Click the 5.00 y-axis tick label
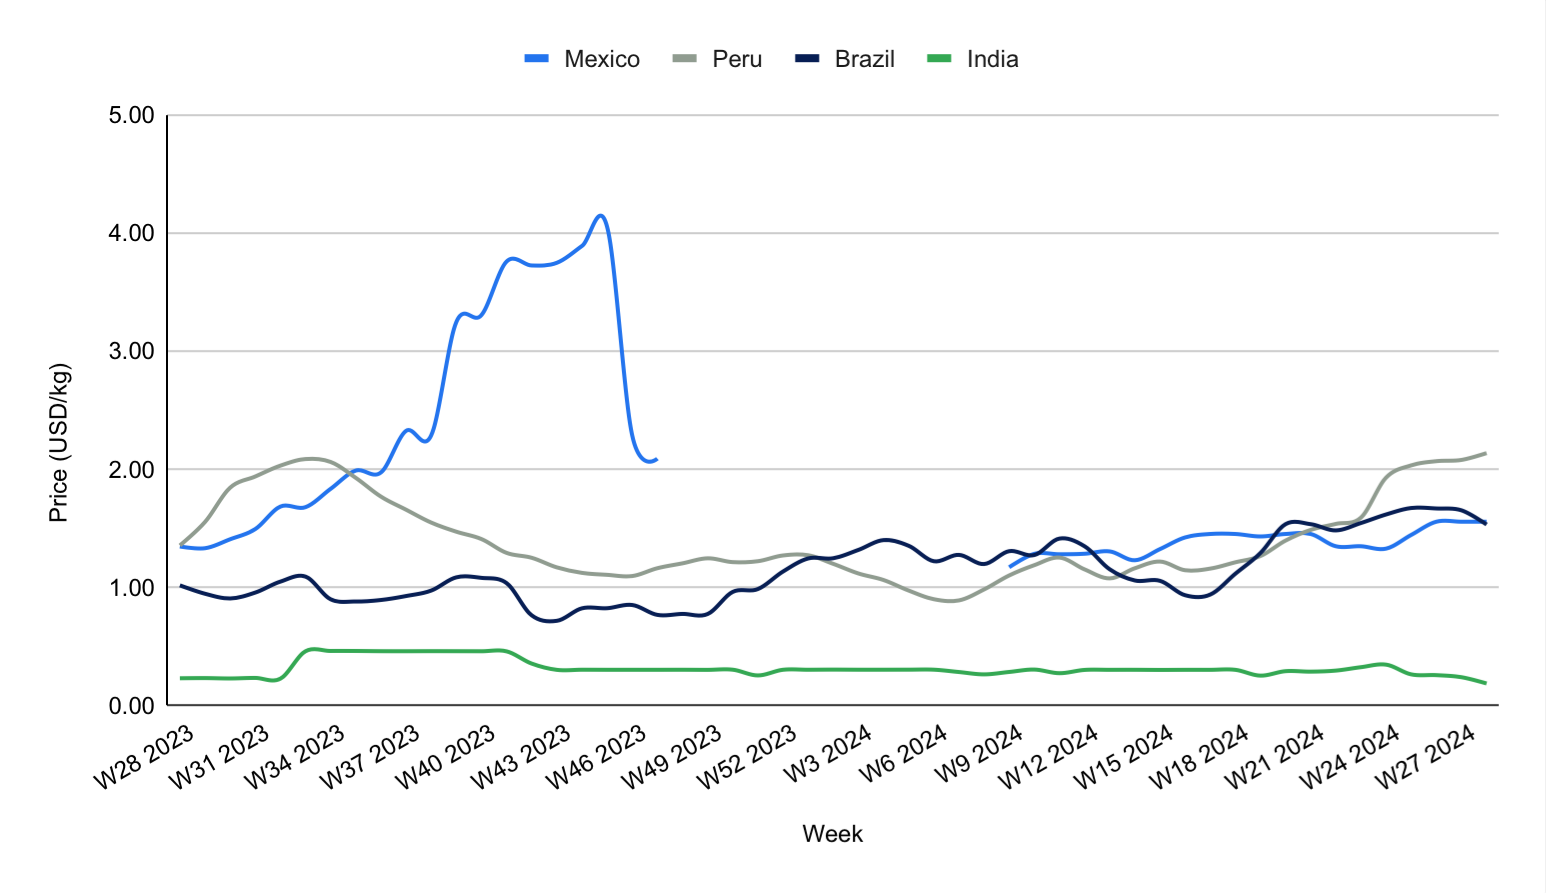The image size is (1546, 893). (131, 115)
